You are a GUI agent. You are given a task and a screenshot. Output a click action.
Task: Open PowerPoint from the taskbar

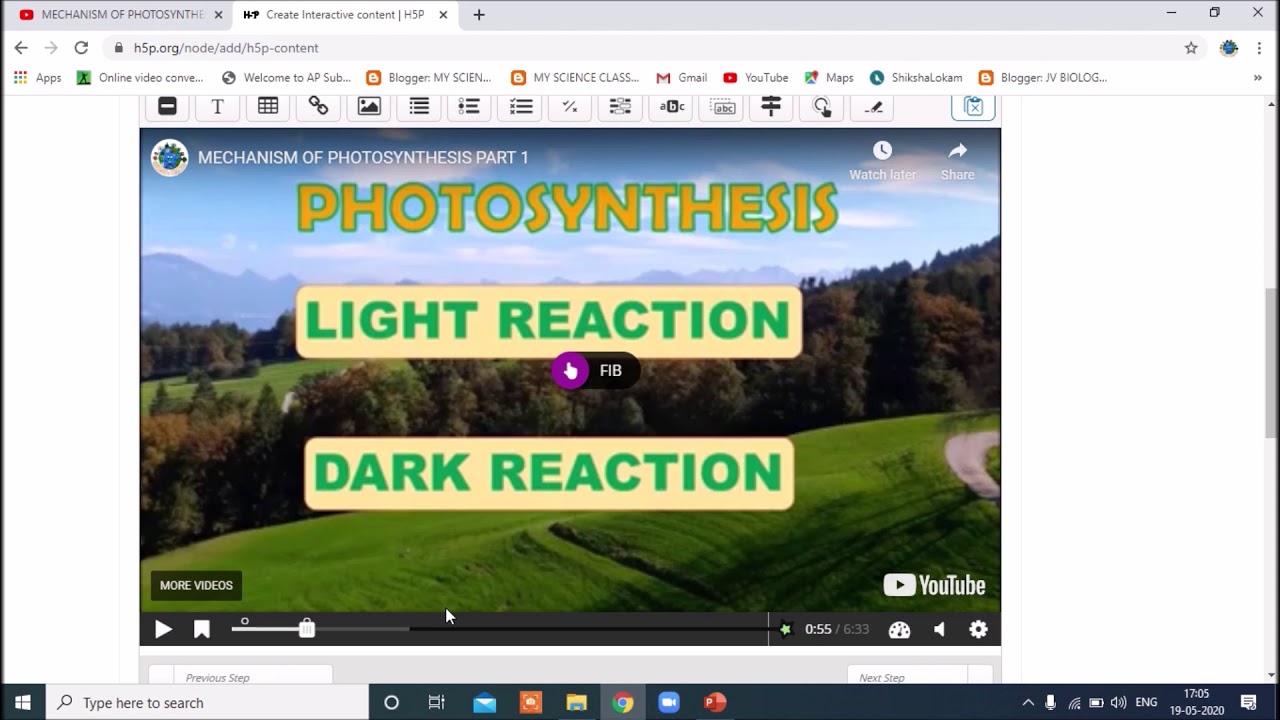click(714, 703)
